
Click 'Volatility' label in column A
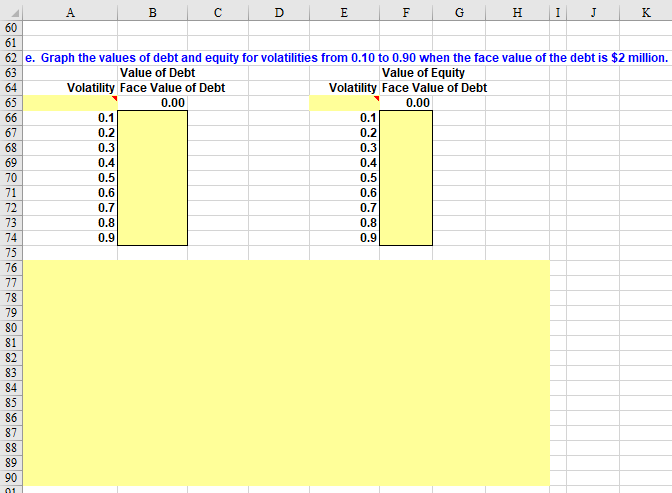pyautogui.click(x=91, y=88)
